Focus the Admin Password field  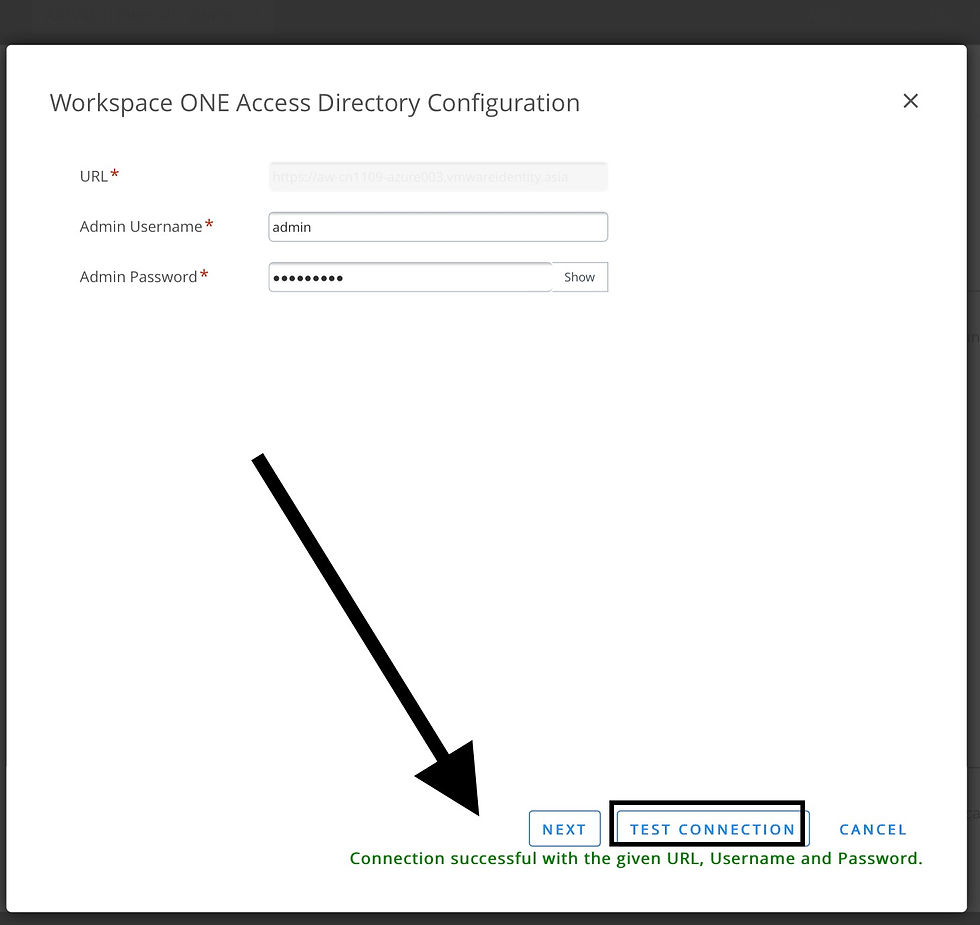pos(411,277)
